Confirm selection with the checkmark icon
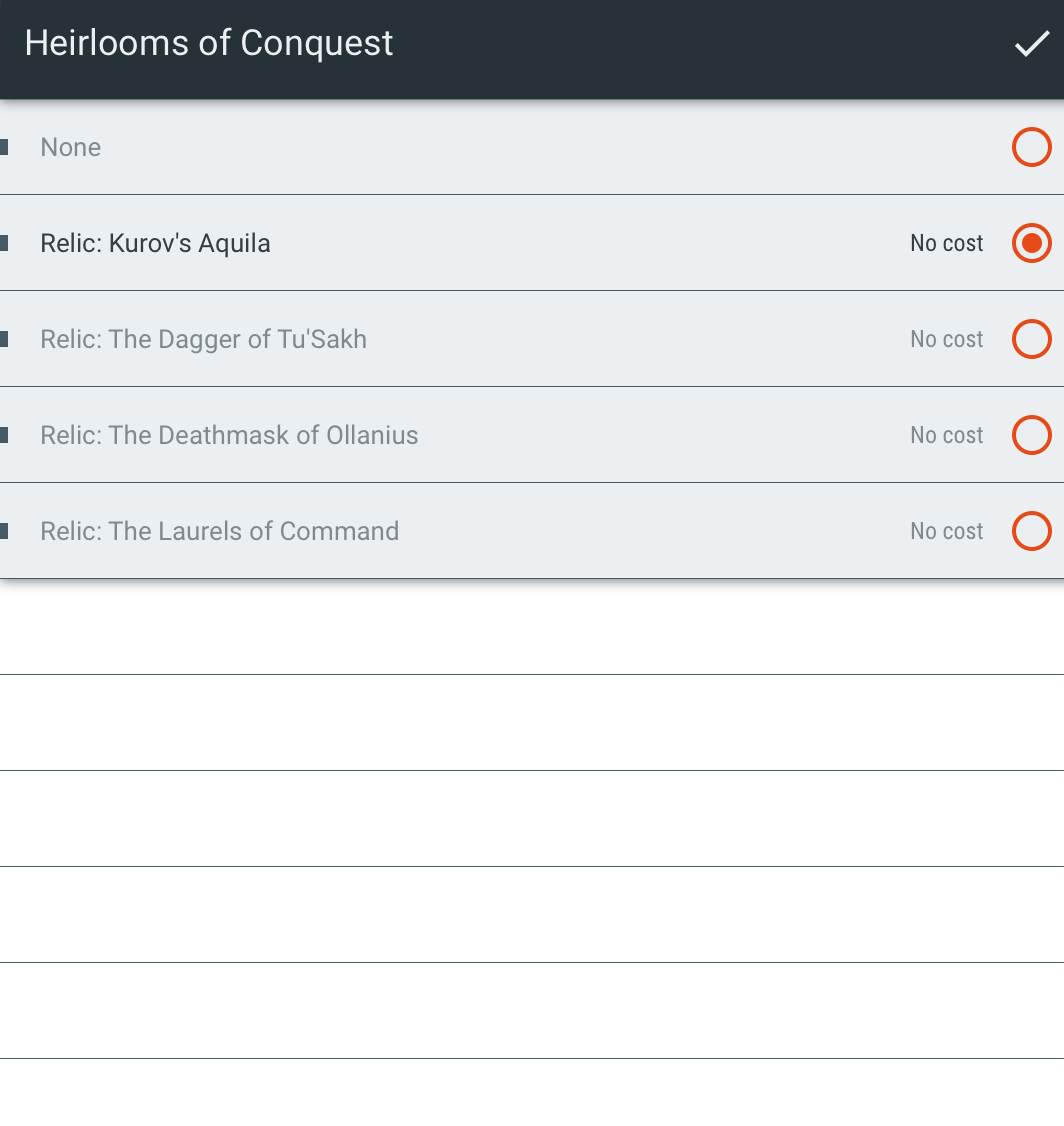 (1032, 43)
